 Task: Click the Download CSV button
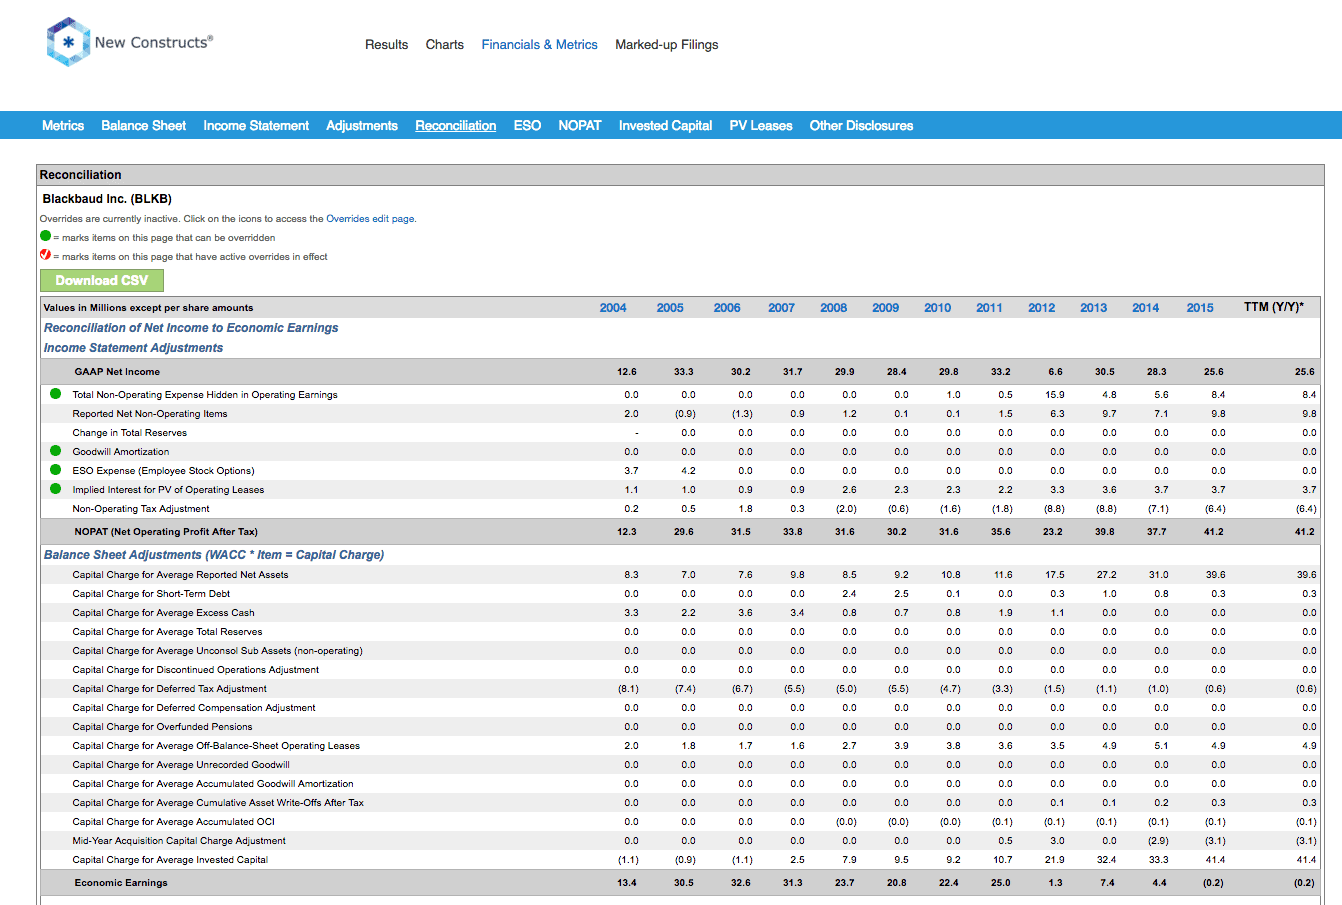click(x=102, y=281)
